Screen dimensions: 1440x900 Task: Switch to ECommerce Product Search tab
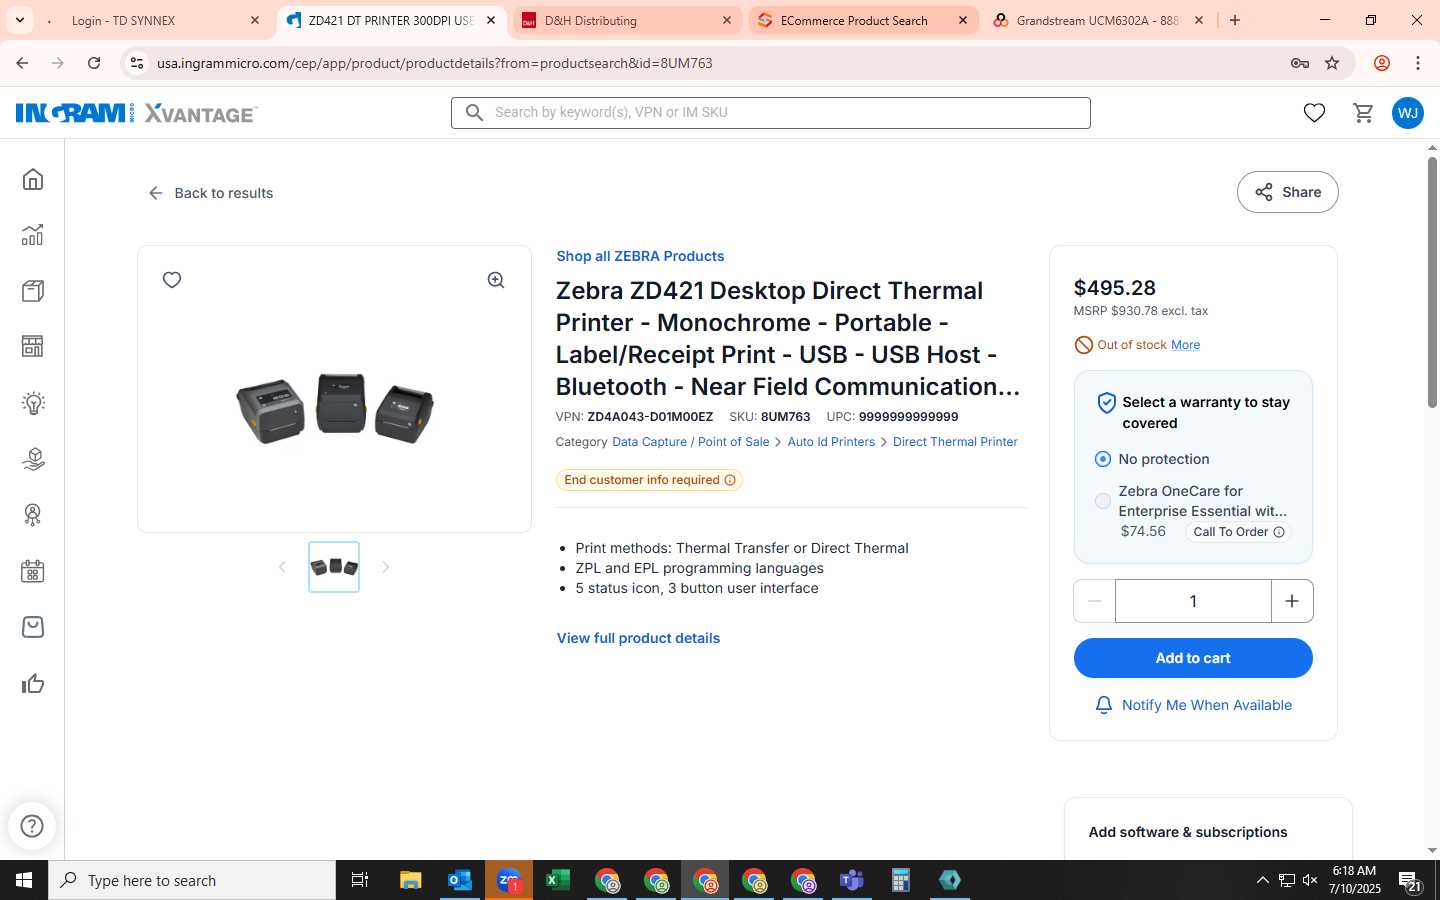863,20
